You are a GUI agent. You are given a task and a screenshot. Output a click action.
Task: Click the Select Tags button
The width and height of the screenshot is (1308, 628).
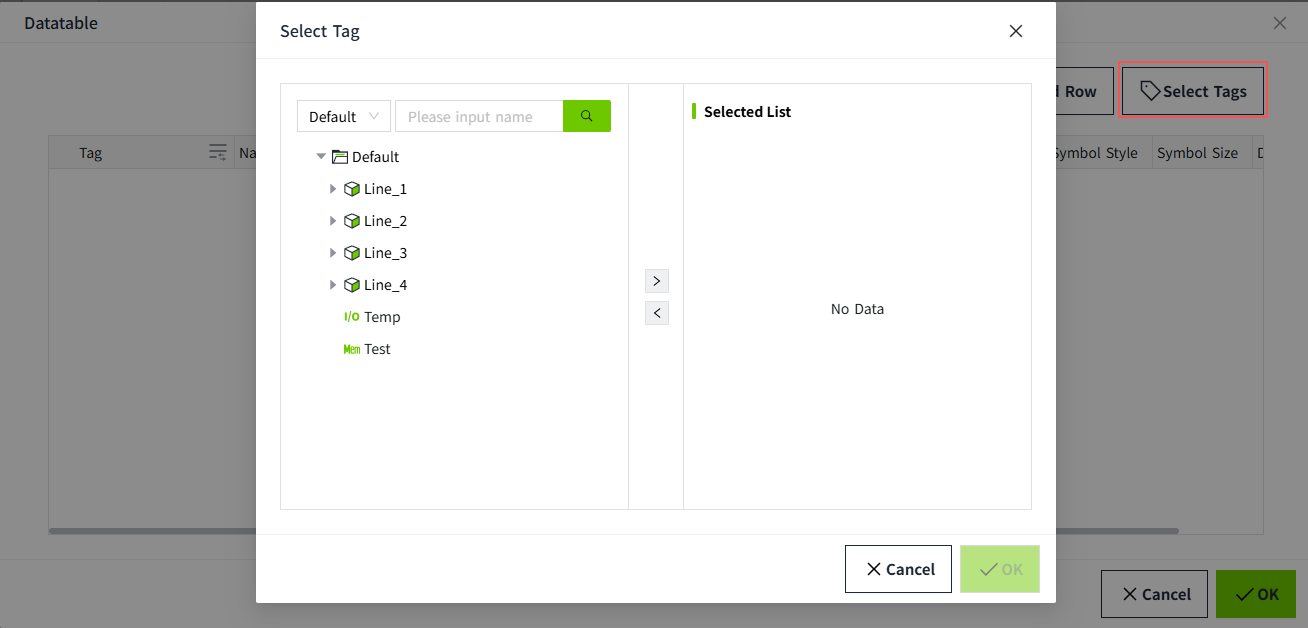pos(1193,91)
